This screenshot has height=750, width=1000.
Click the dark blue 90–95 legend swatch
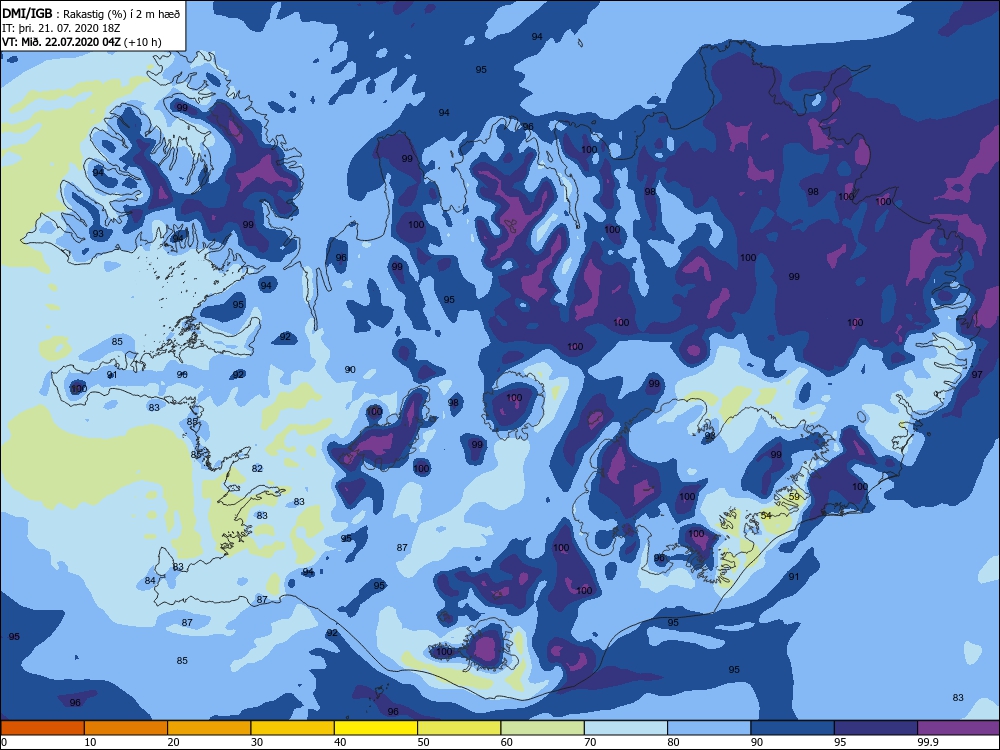click(793, 728)
